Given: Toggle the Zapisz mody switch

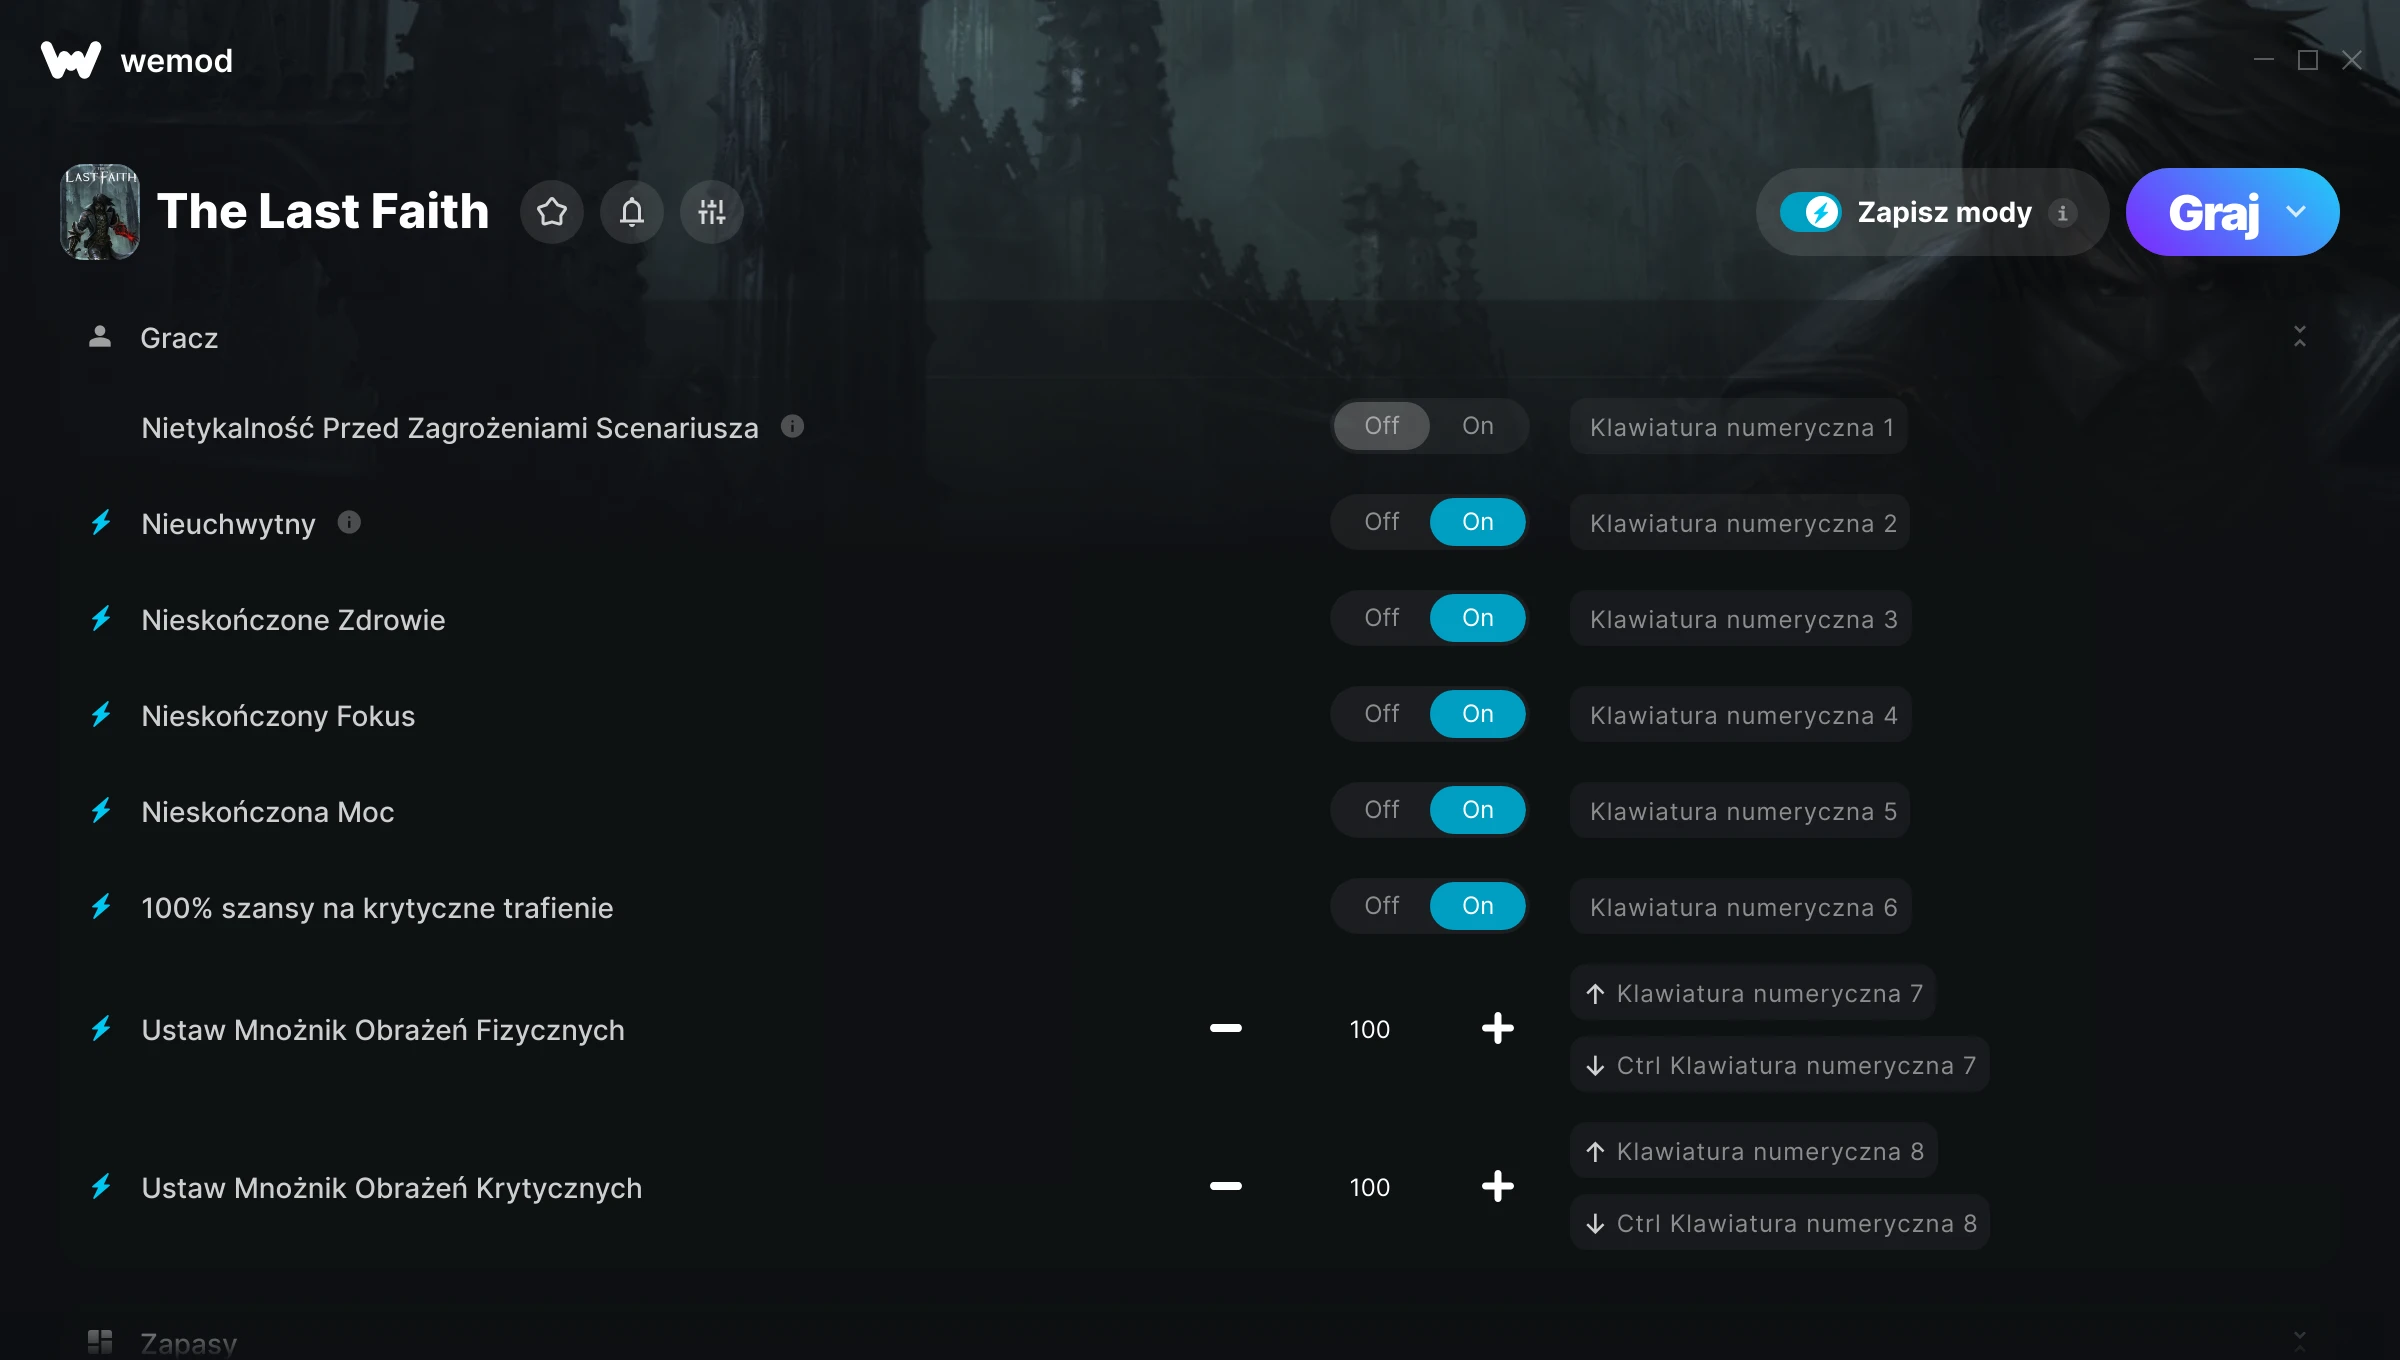Looking at the screenshot, I should coord(1810,212).
